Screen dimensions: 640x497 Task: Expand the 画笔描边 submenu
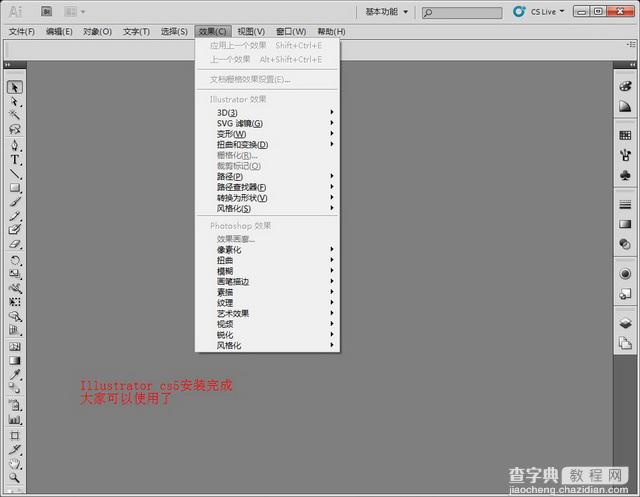(267, 281)
